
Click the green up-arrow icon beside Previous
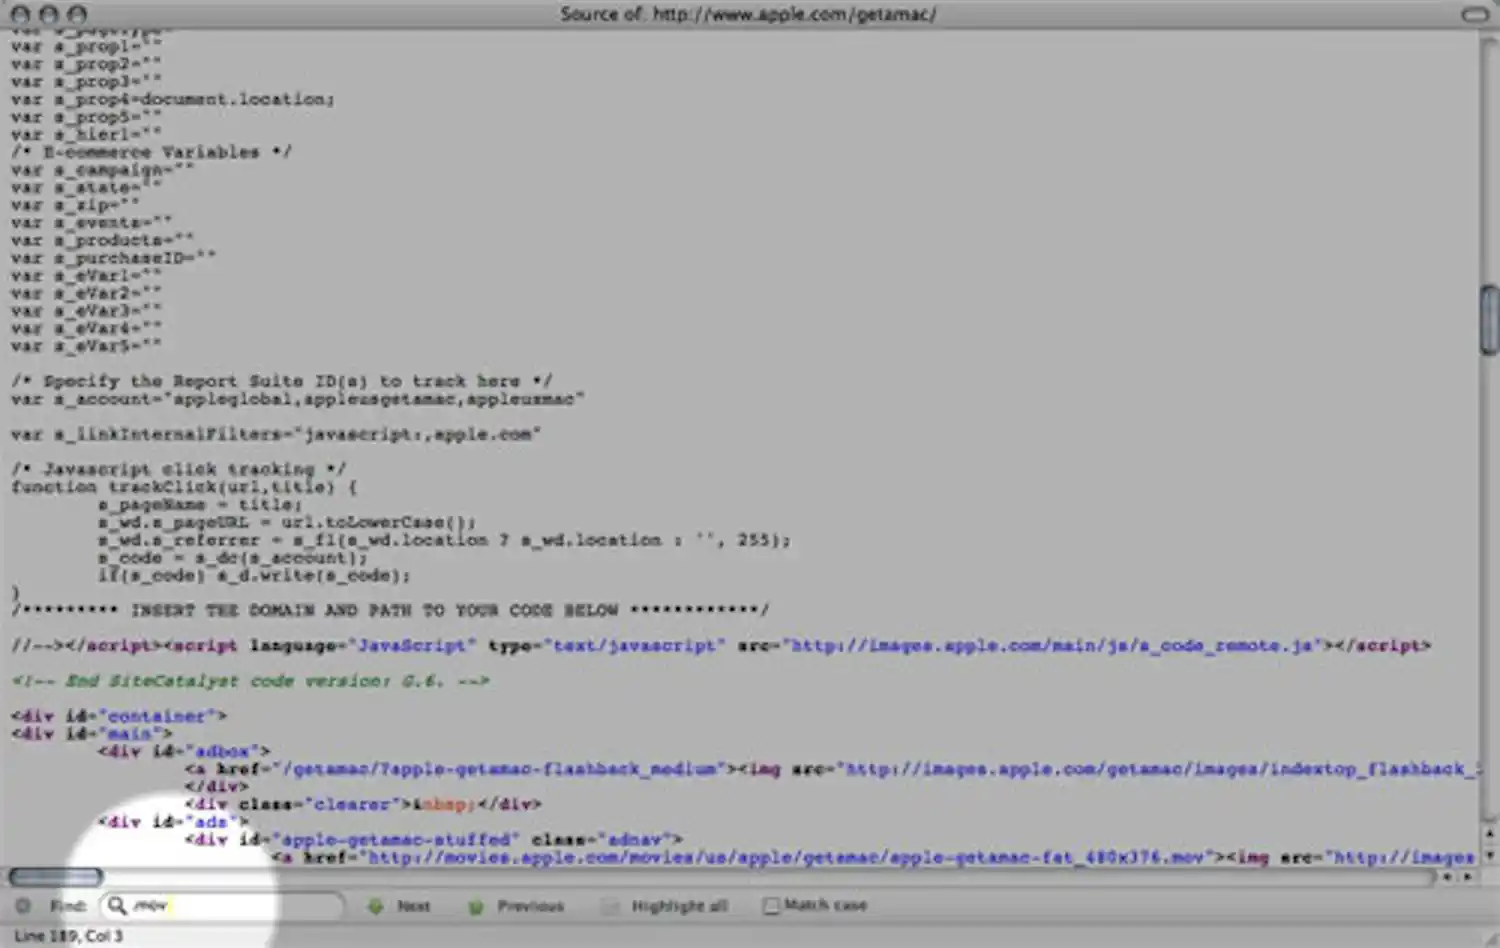(x=477, y=906)
